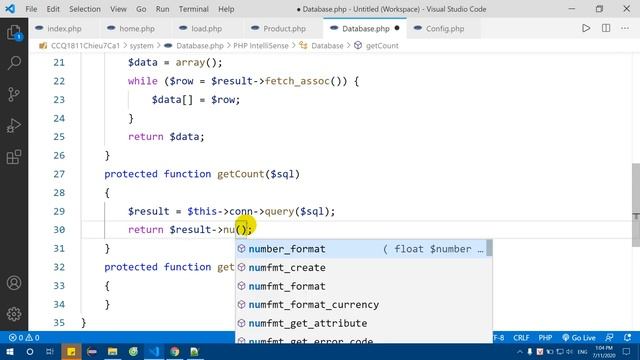
Task: Open the Windows Action Center icon
Action: click(x=627, y=351)
